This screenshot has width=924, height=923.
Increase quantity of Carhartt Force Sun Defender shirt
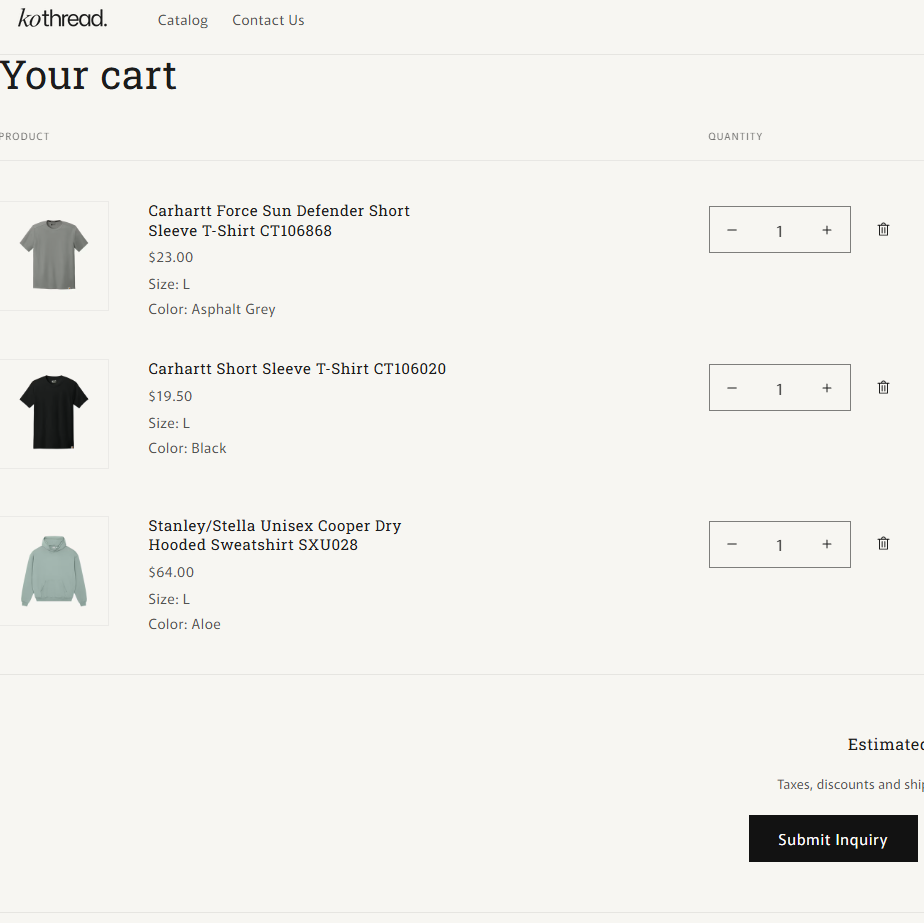[x=826, y=230]
